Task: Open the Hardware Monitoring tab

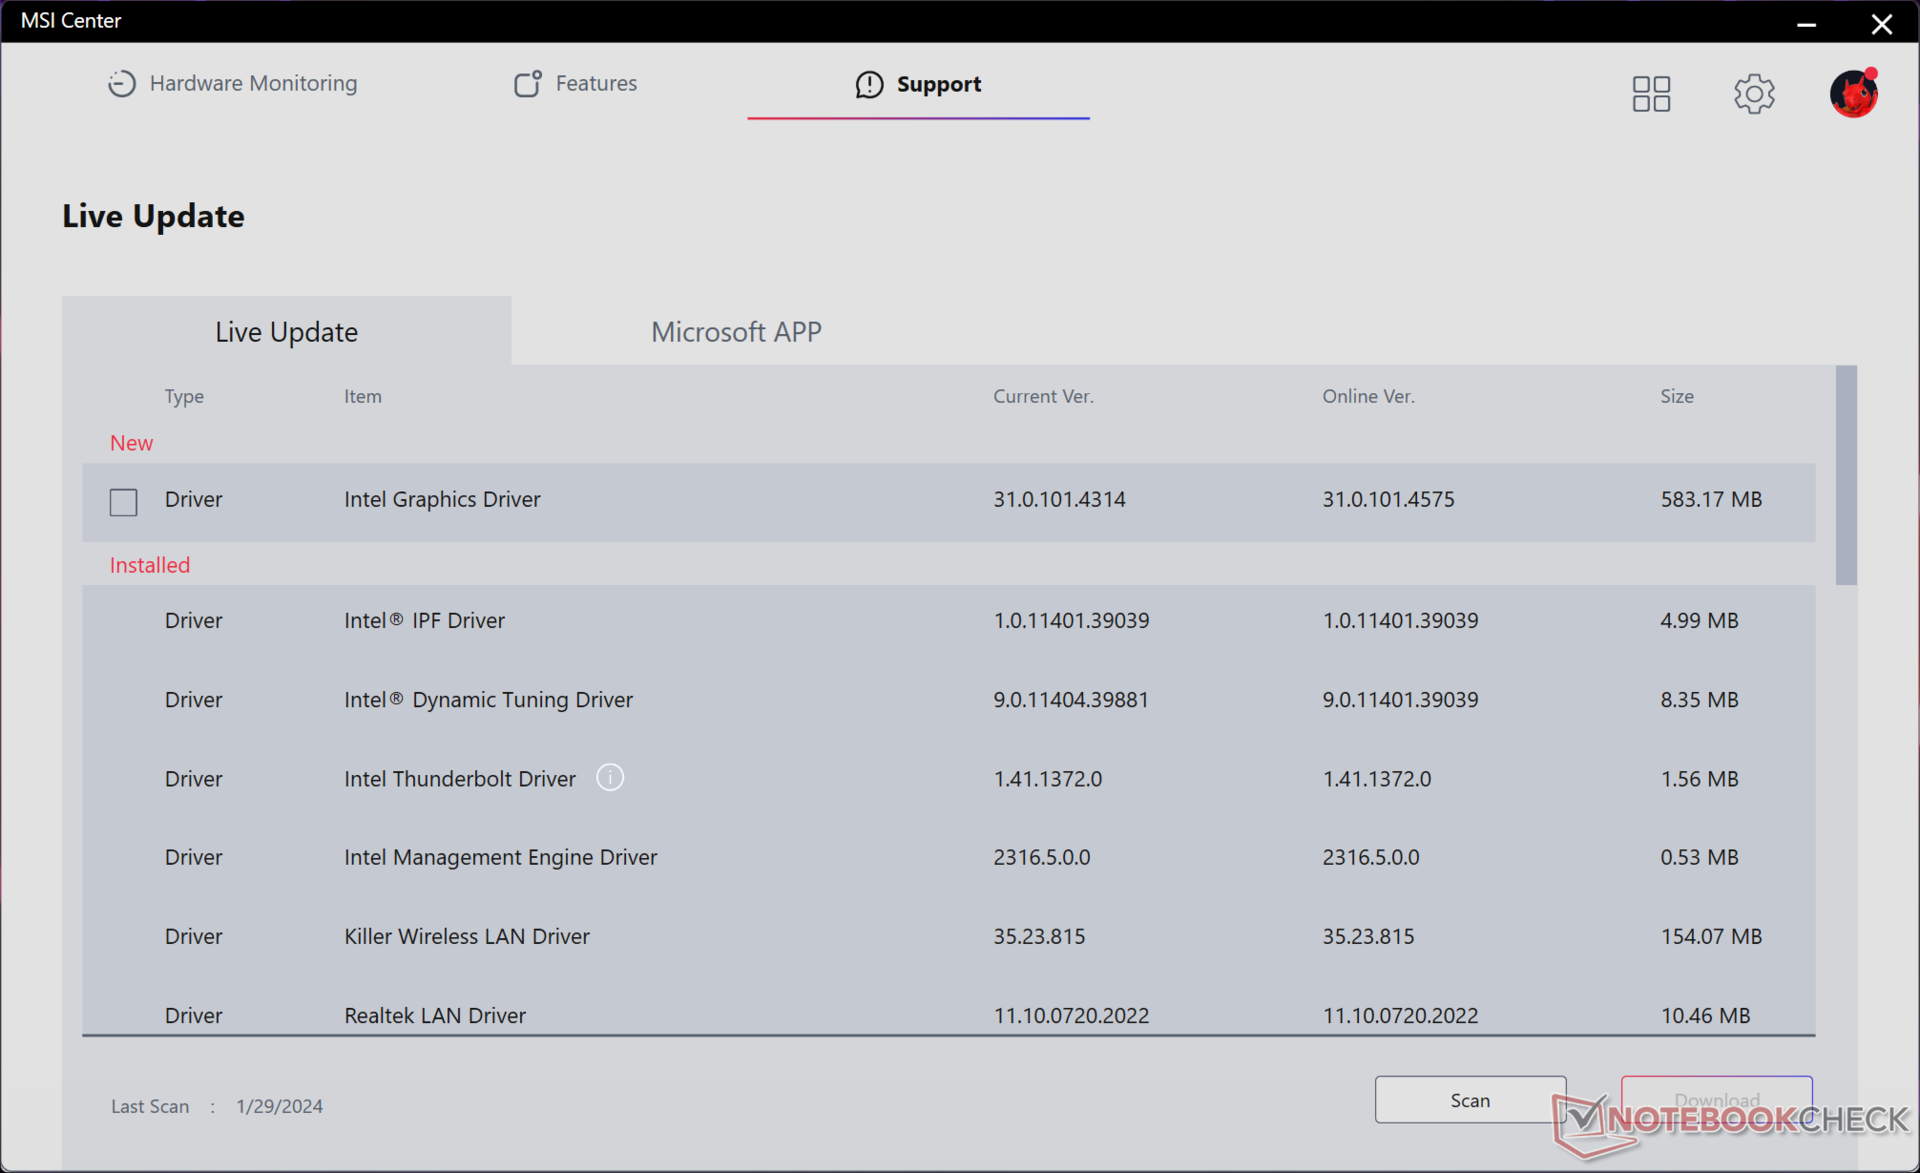Action: (x=252, y=84)
